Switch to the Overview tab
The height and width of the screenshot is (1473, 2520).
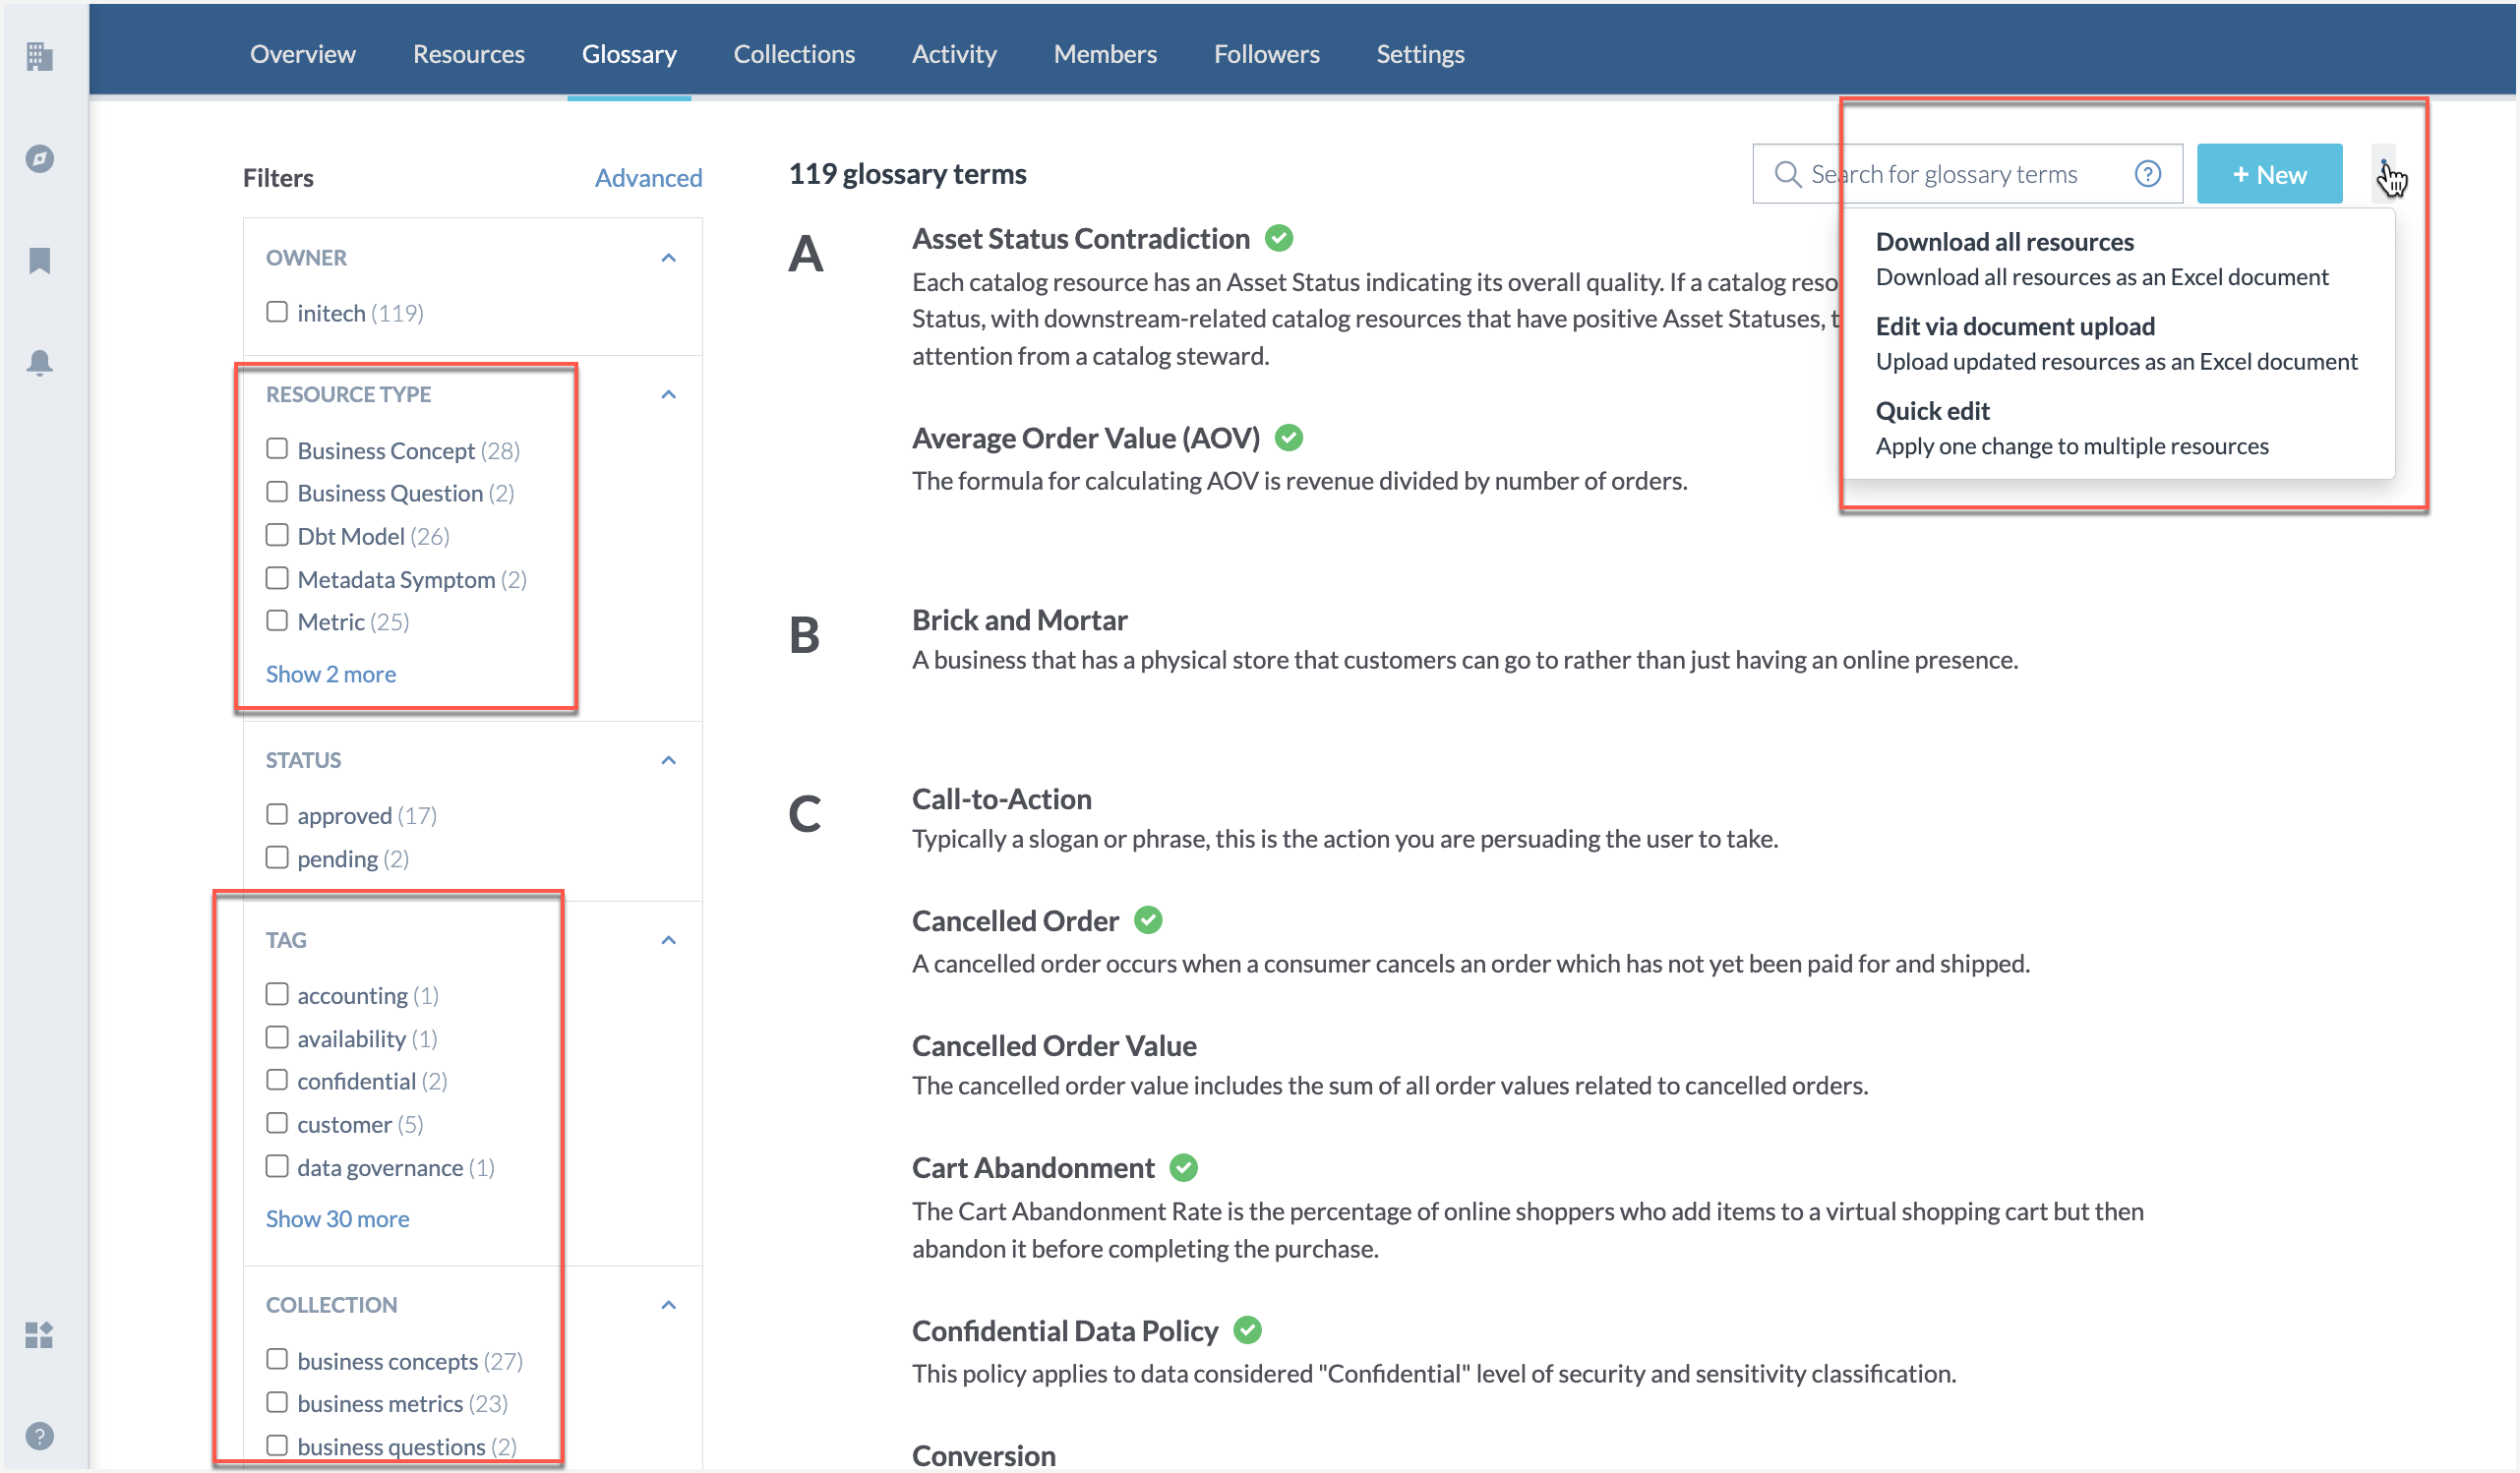tap(305, 53)
